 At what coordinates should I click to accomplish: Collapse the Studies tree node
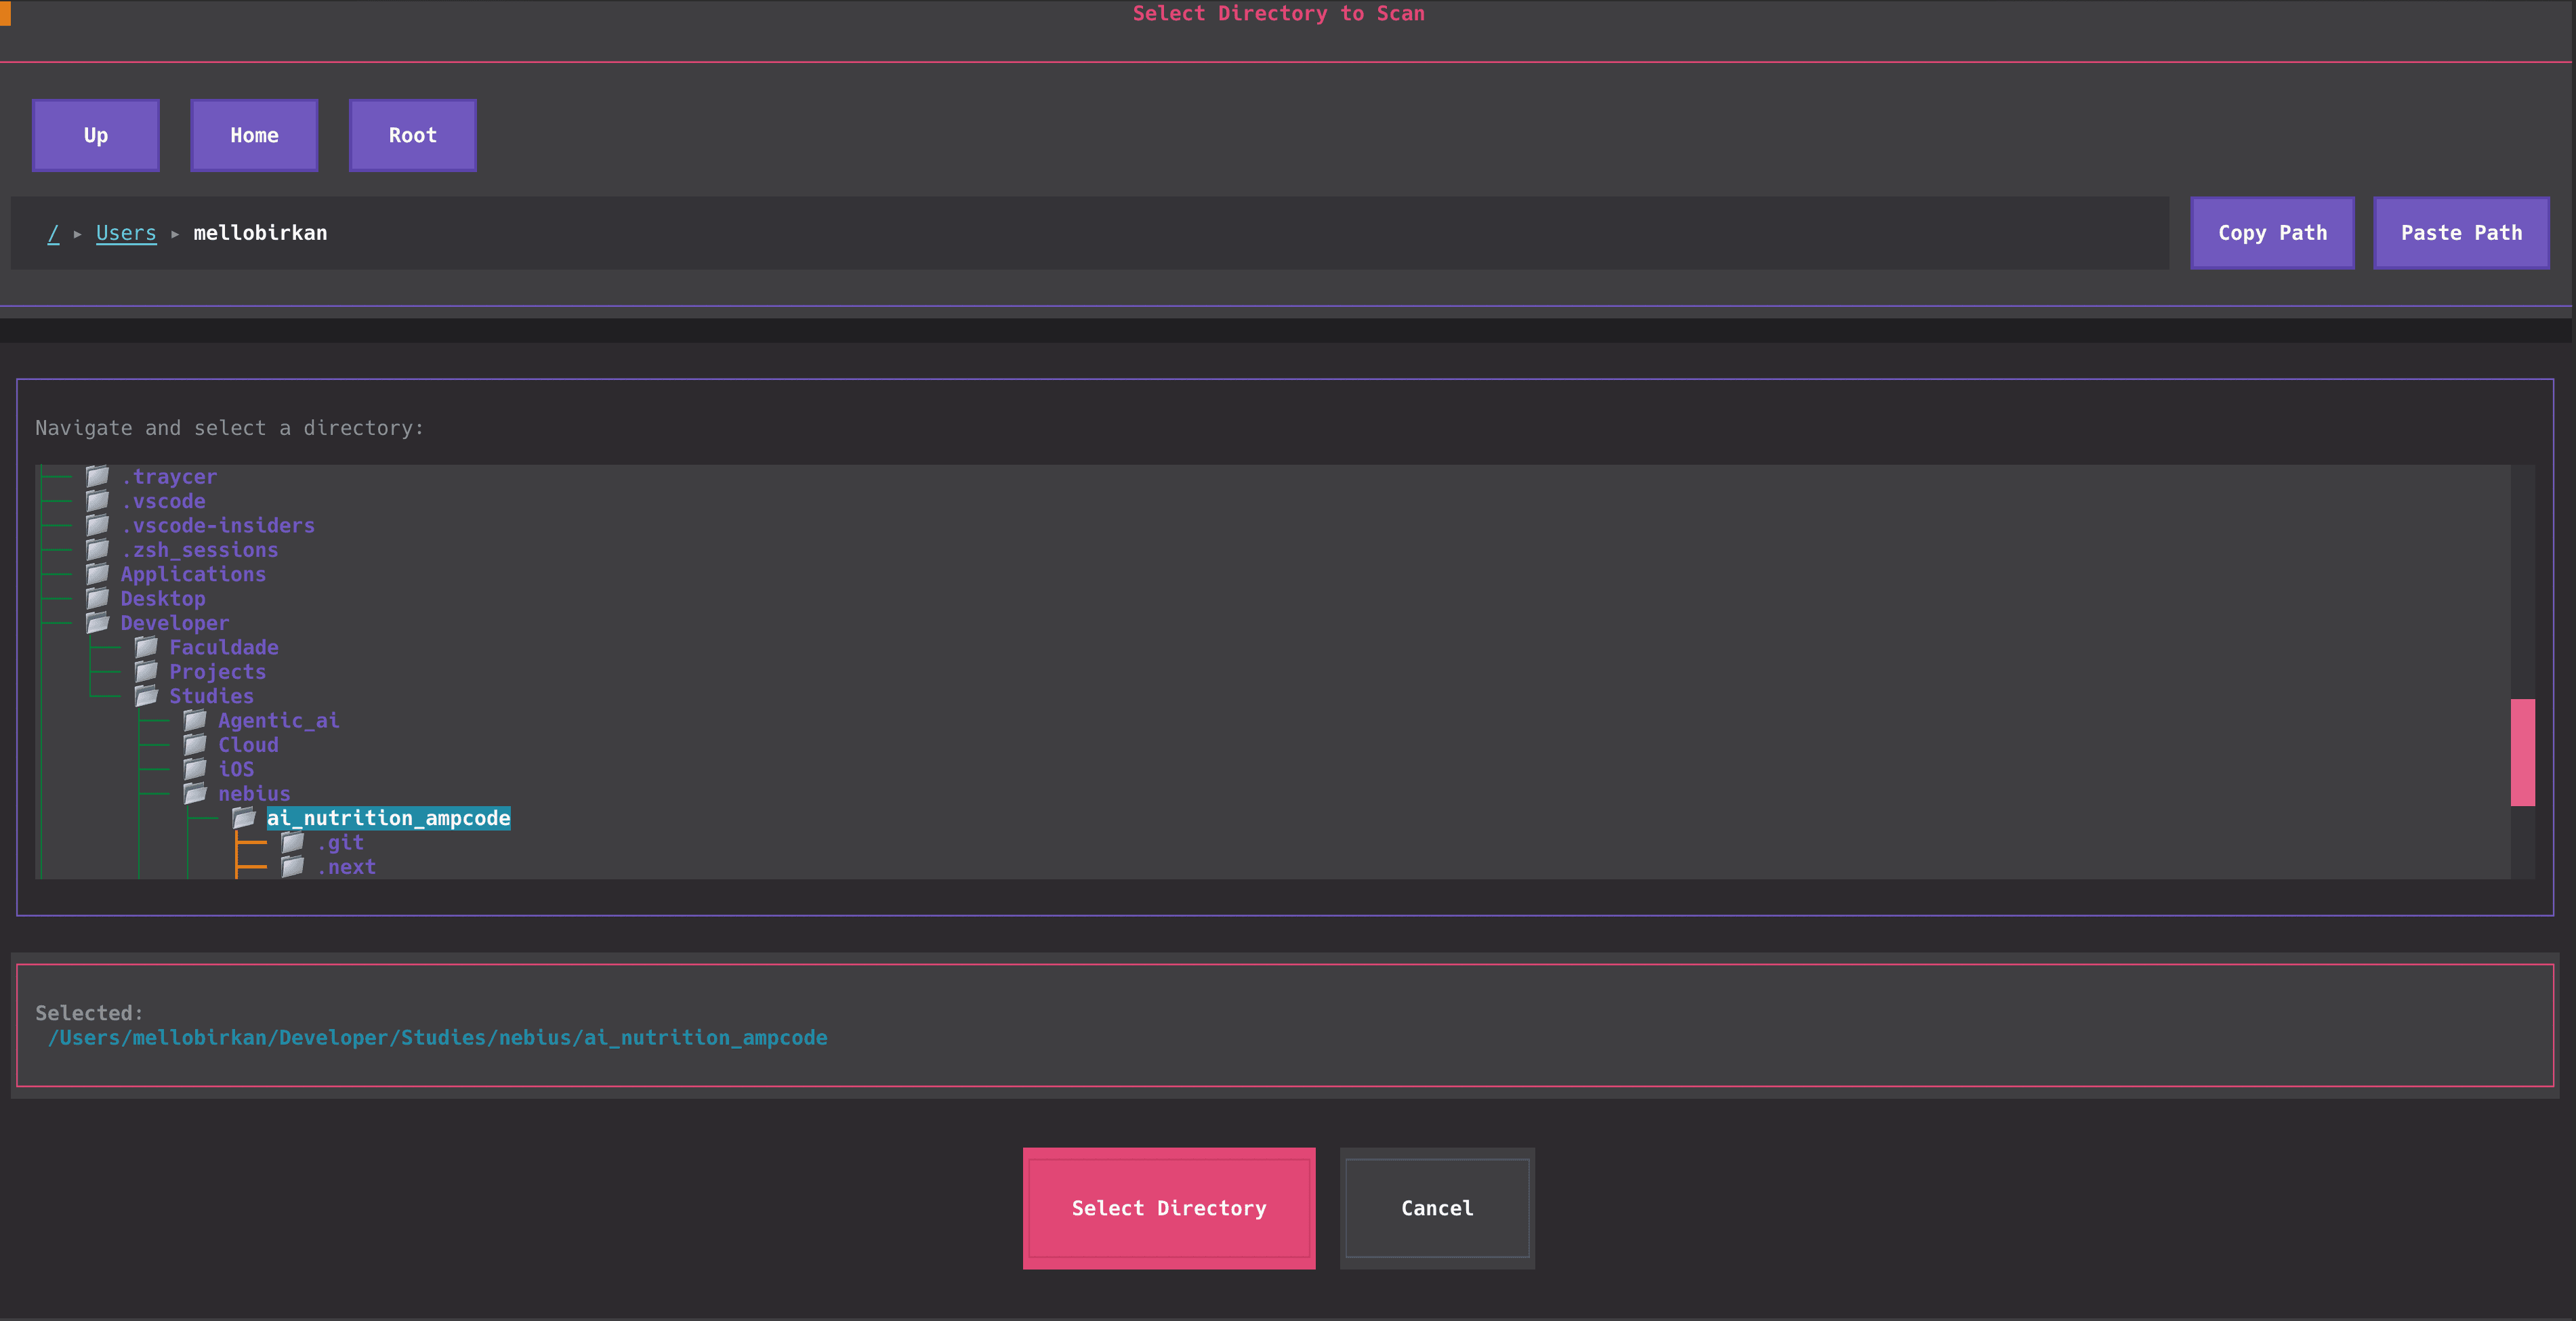click(x=211, y=696)
